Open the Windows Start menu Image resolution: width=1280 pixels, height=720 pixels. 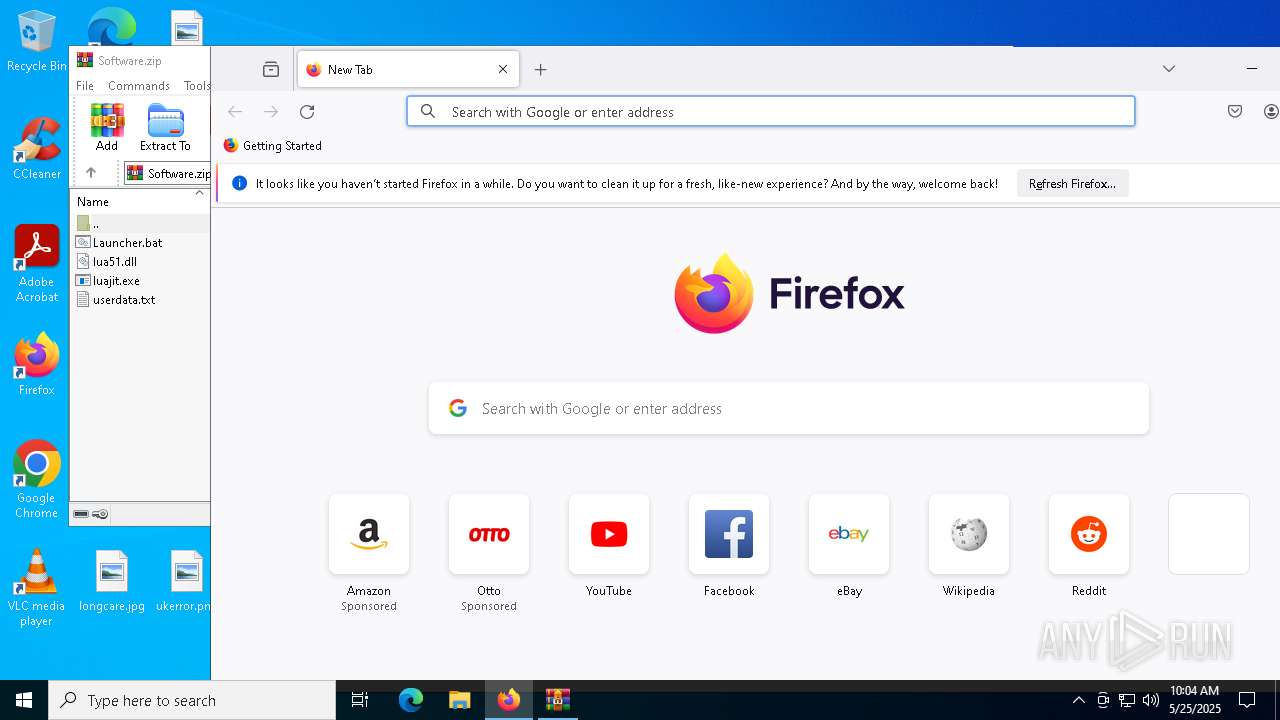tap(24, 700)
